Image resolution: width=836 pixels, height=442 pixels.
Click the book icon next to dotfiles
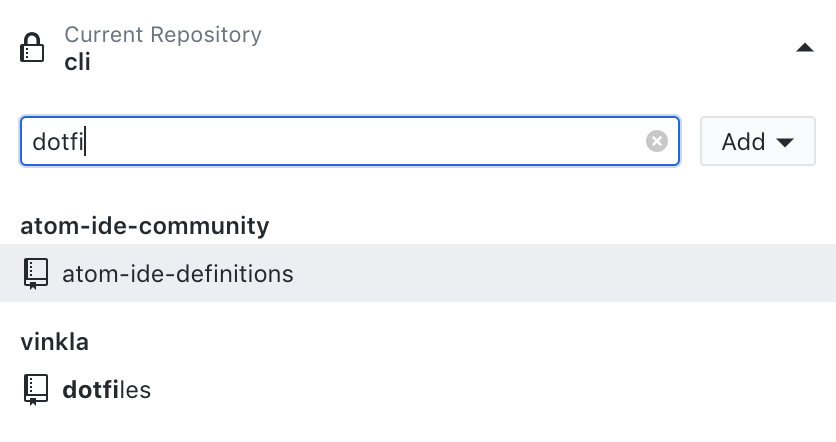click(x=36, y=389)
